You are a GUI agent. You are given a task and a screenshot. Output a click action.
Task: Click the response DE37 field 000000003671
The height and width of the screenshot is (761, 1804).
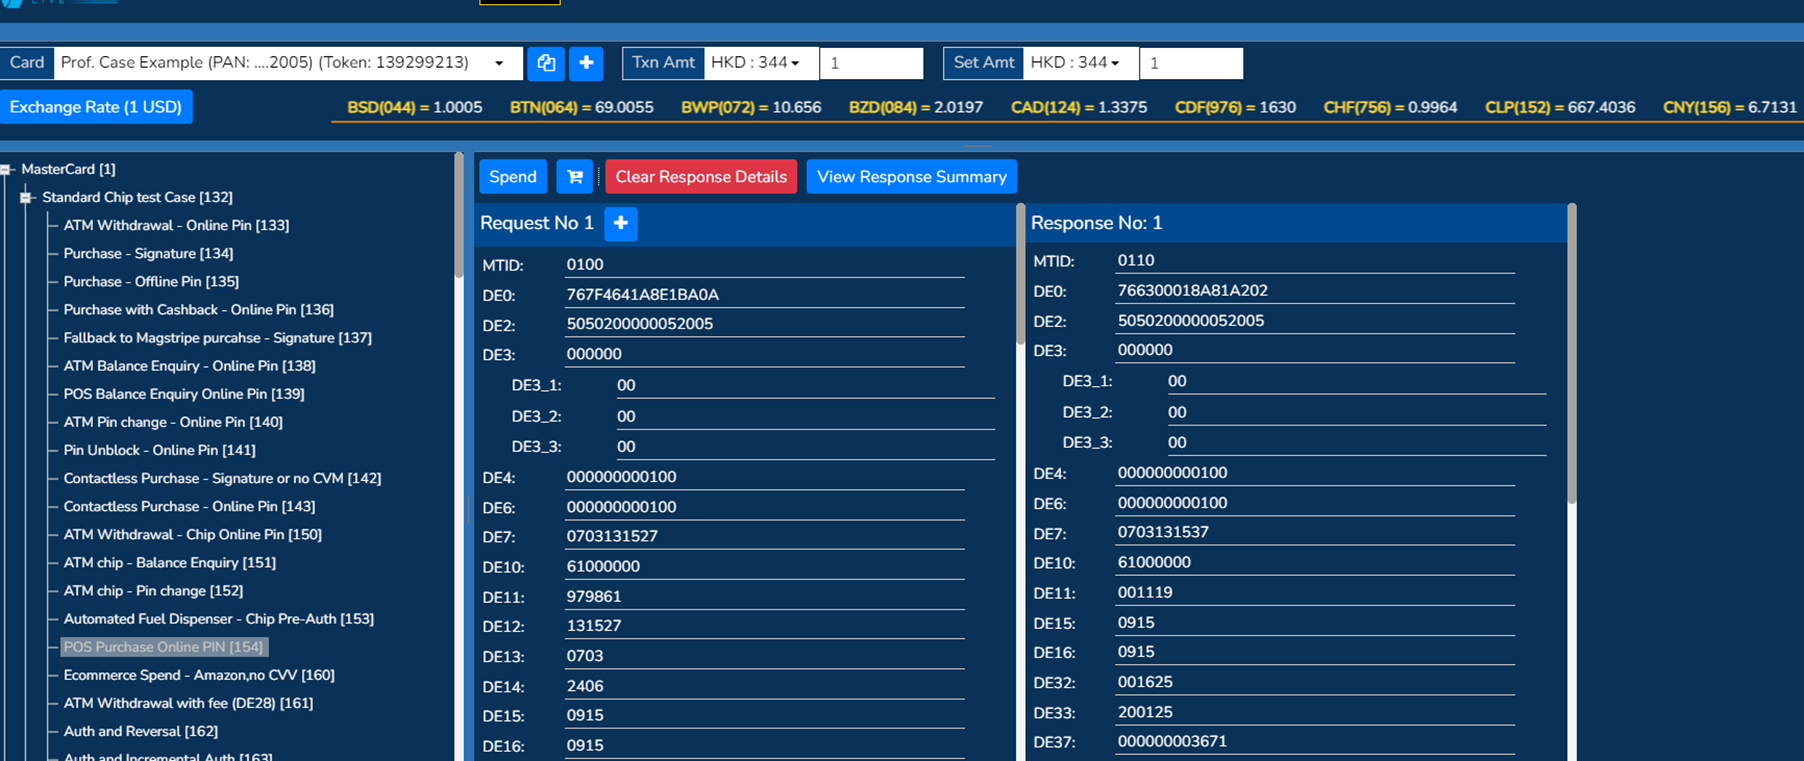pos(1315,741)
